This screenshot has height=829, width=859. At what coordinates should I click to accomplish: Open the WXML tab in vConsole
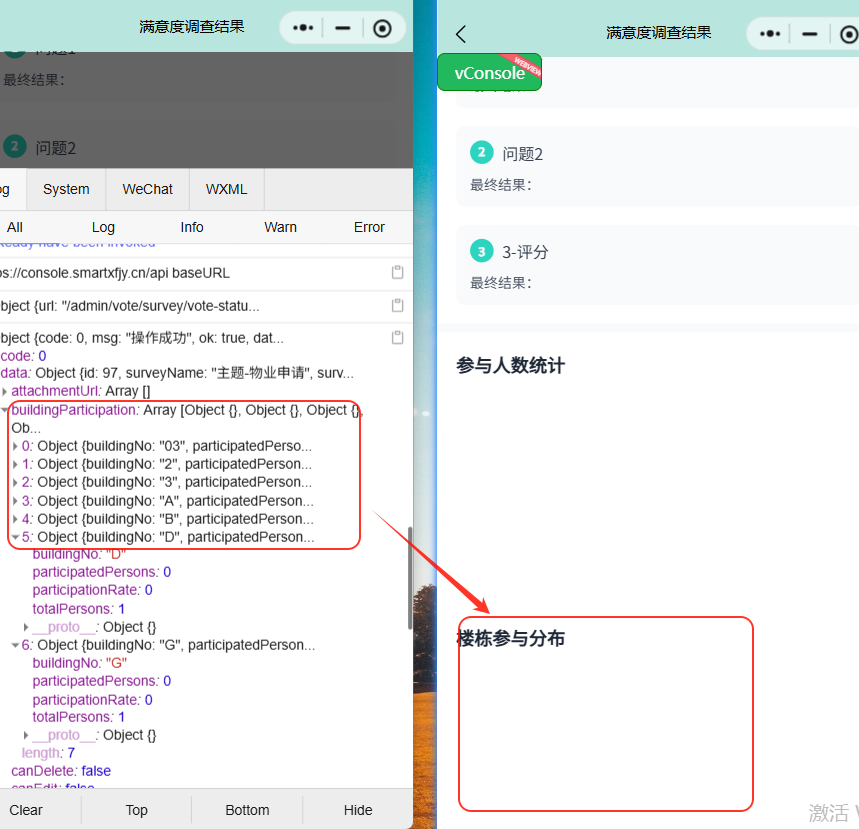(x=227, y=189)
